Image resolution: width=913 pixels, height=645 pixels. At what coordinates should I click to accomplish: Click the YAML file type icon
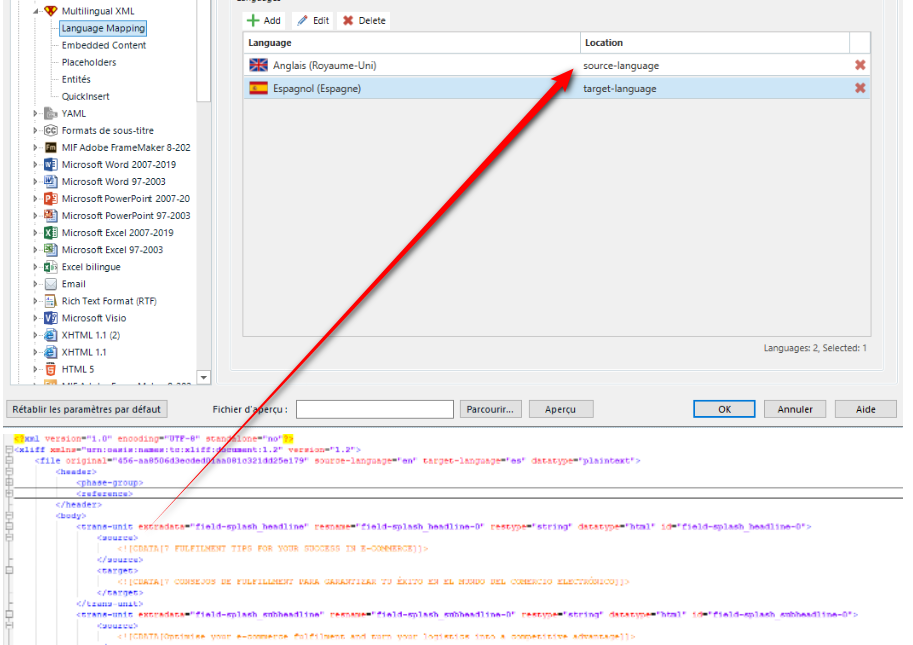coord(51,113)
